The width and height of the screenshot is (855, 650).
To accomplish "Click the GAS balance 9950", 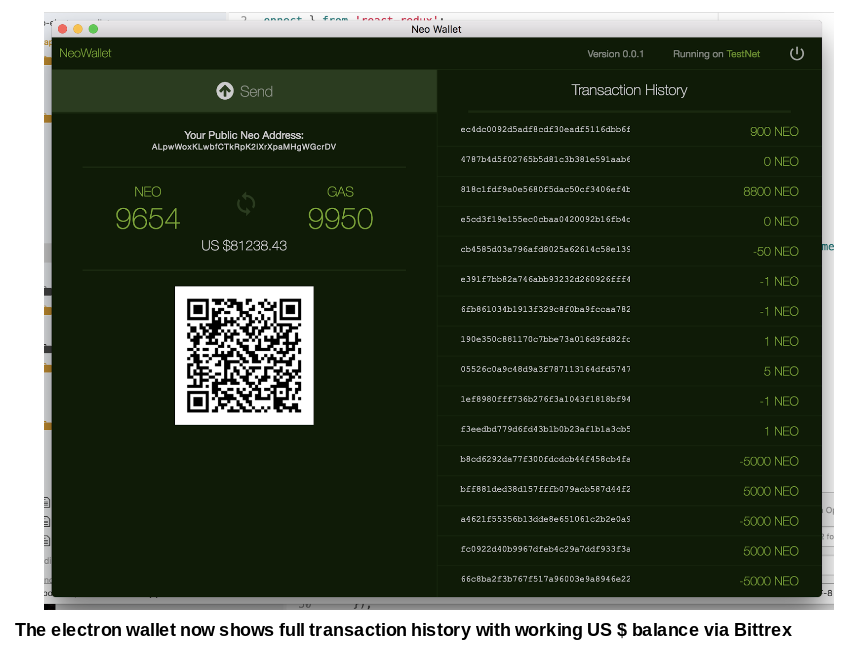I will tap(340, 219).
